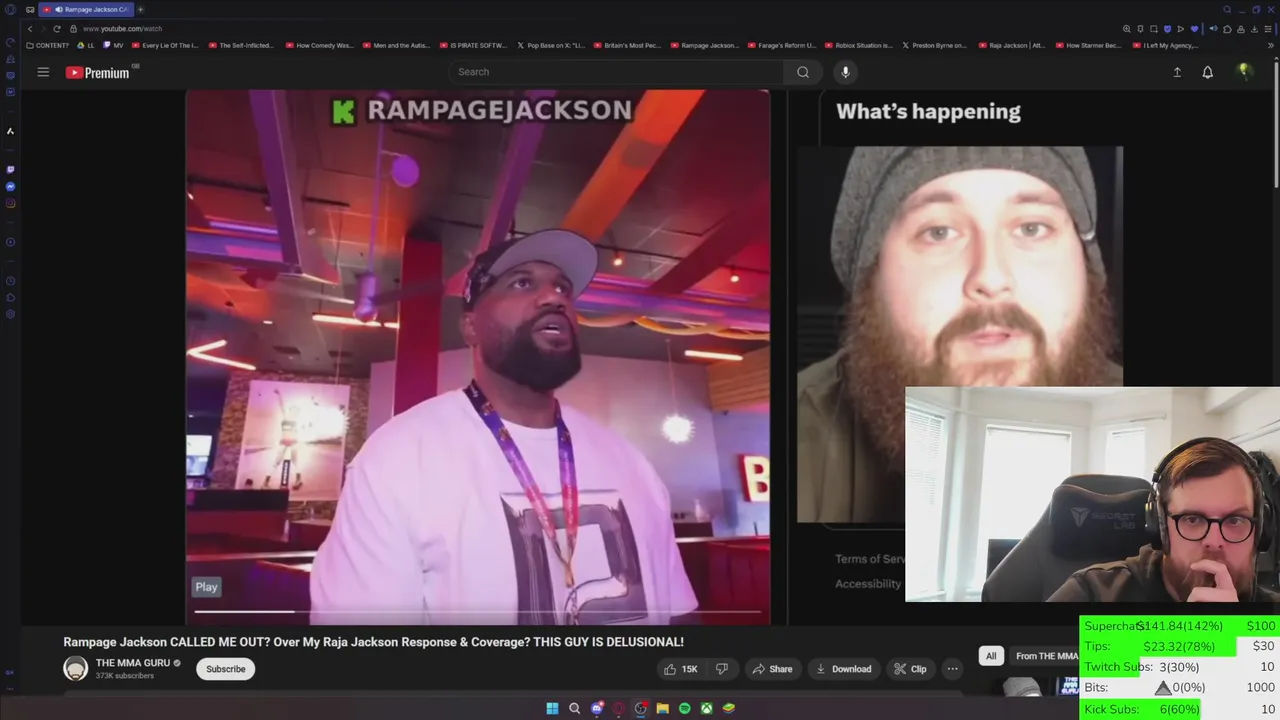Click the Terms of Service link

tap(870, 559)
